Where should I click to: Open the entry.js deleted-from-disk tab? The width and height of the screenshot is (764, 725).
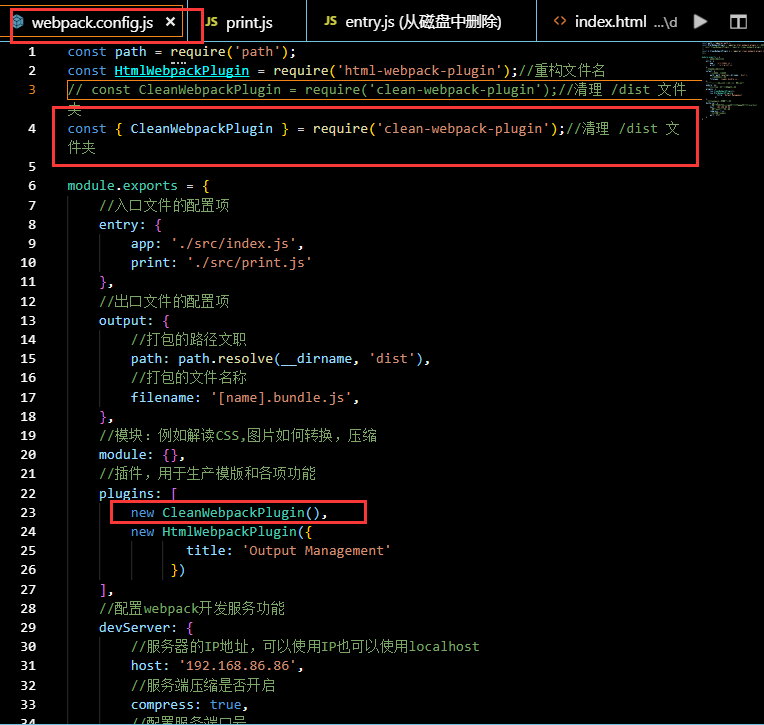(423, 22)
